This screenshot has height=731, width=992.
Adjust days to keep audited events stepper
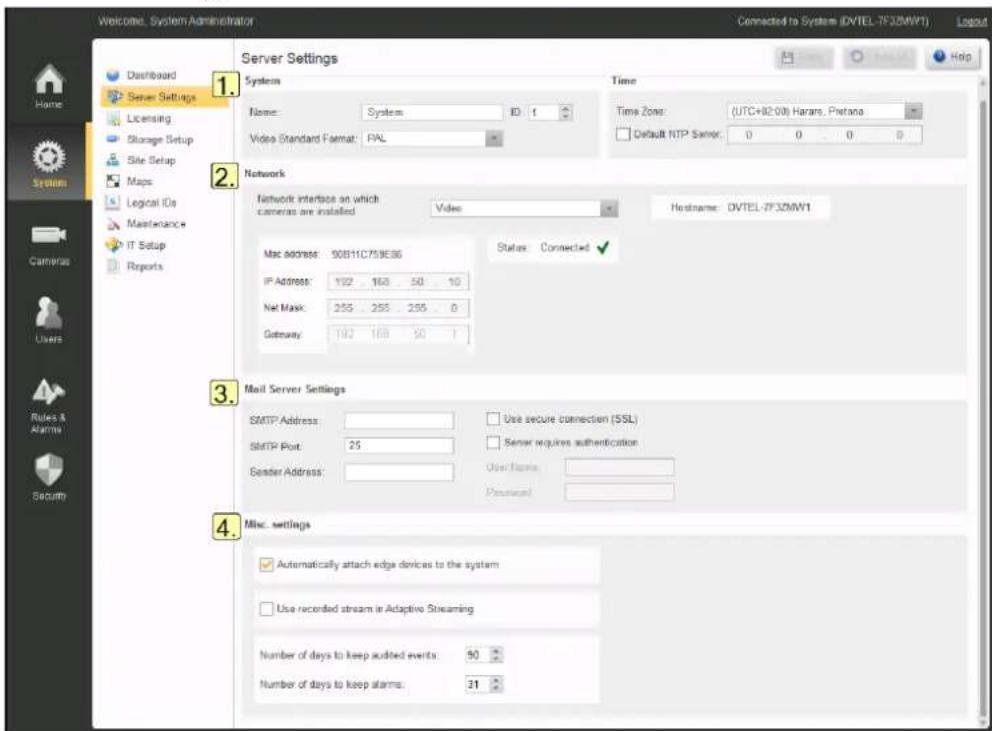[497, 655]
